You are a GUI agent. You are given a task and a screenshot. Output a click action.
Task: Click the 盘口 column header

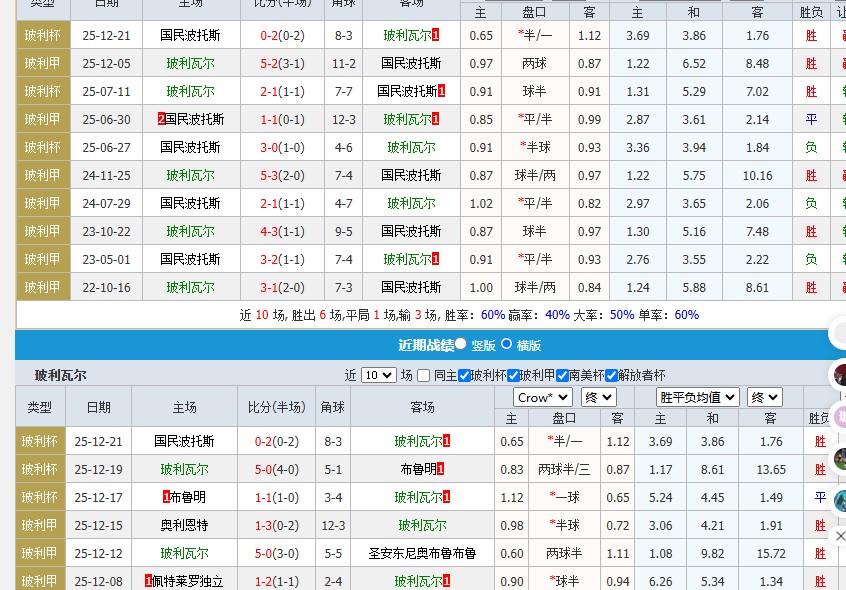pyautogui.click(x=539, y=11)
